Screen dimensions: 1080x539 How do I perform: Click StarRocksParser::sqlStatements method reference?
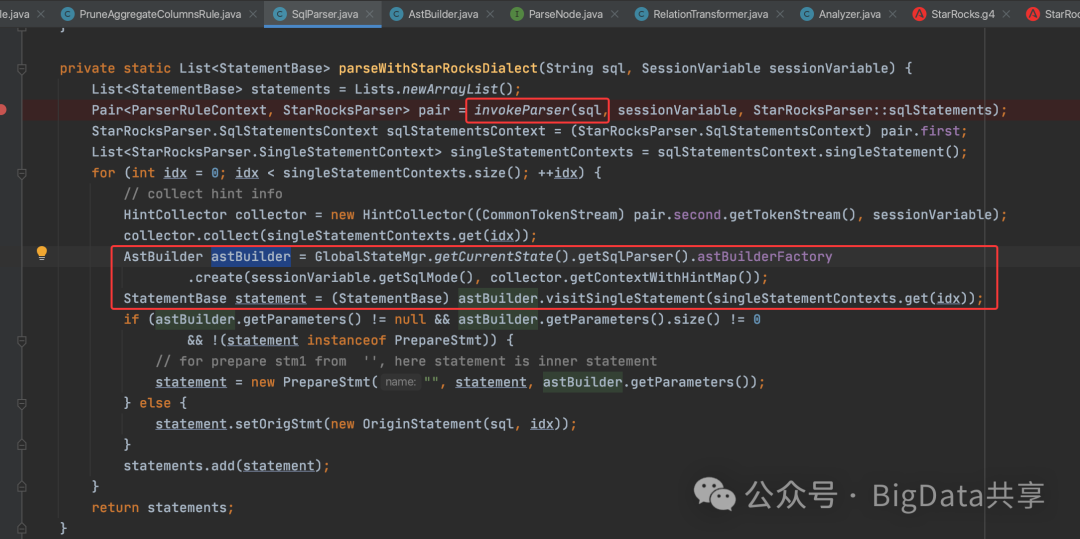coord(873,109)
